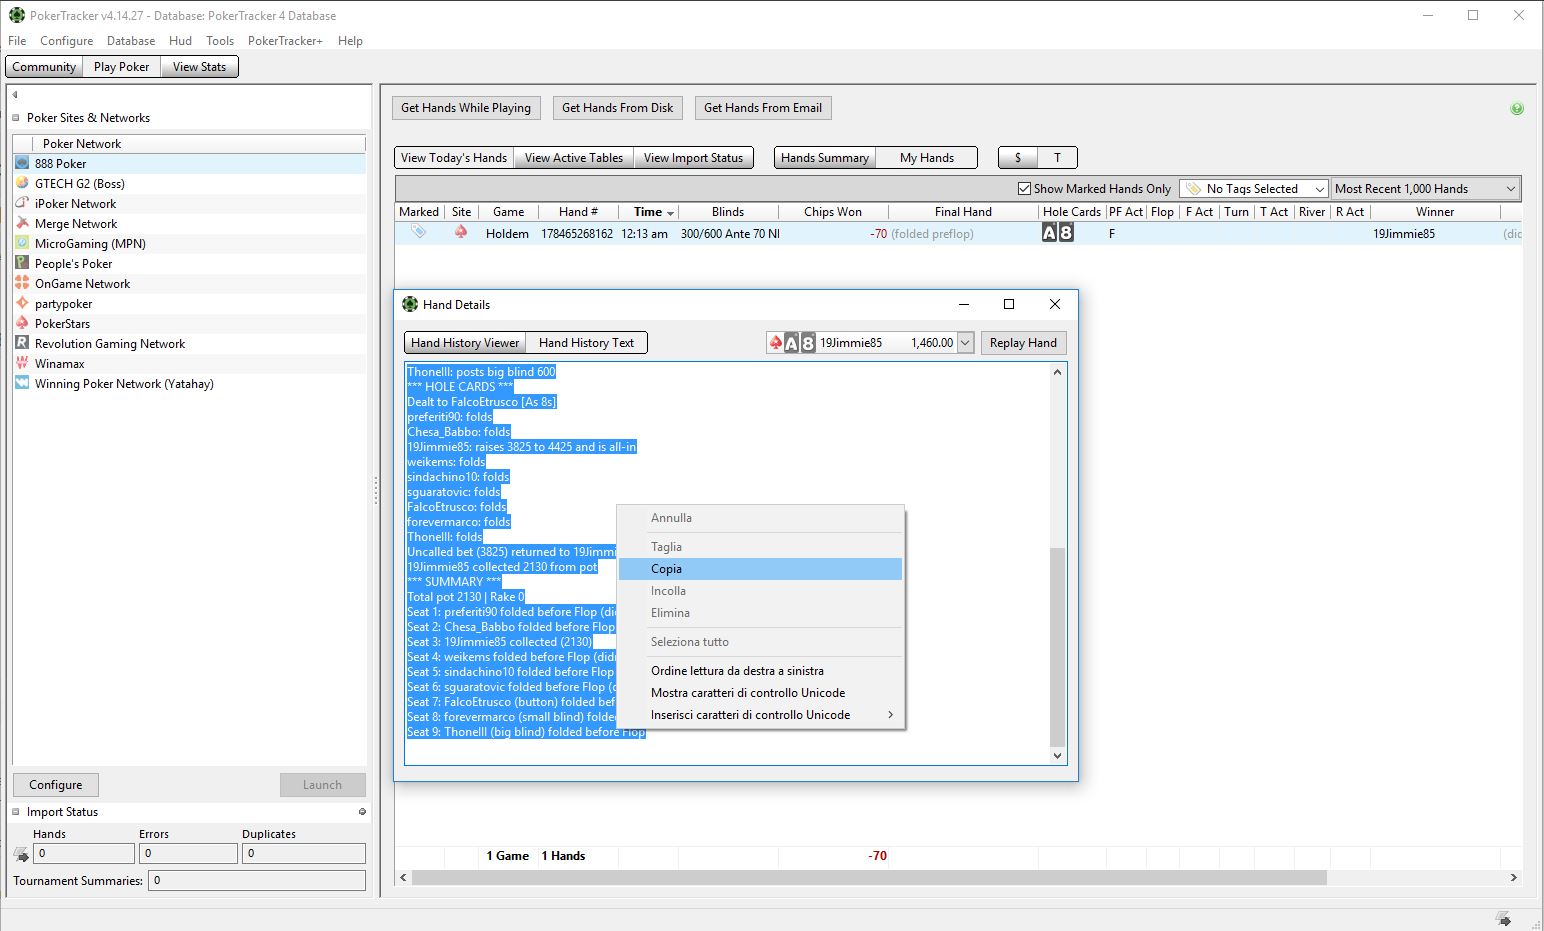
Task: Open the Hud menu
Action: coord(181,41)
